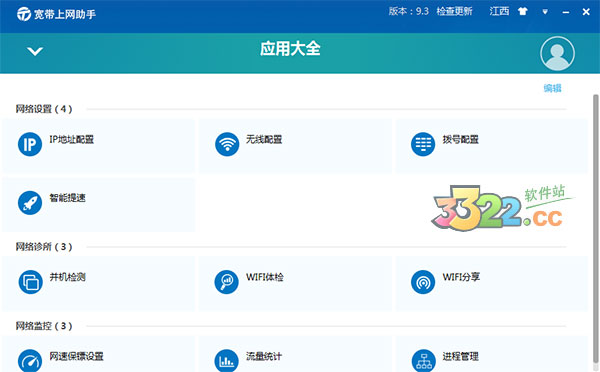Minimize the 宽带上网助手 window

pyautogui.click(x=566, y=12)
